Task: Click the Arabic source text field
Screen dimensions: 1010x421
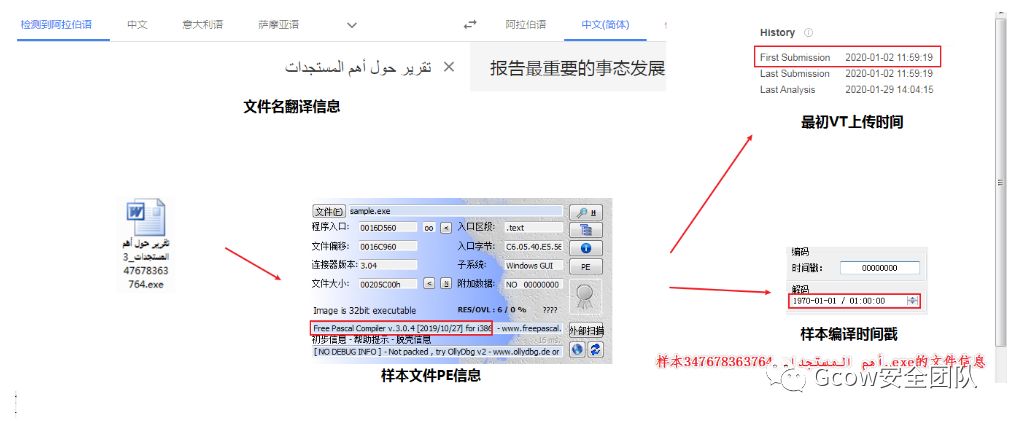Action: click(359, 67)
